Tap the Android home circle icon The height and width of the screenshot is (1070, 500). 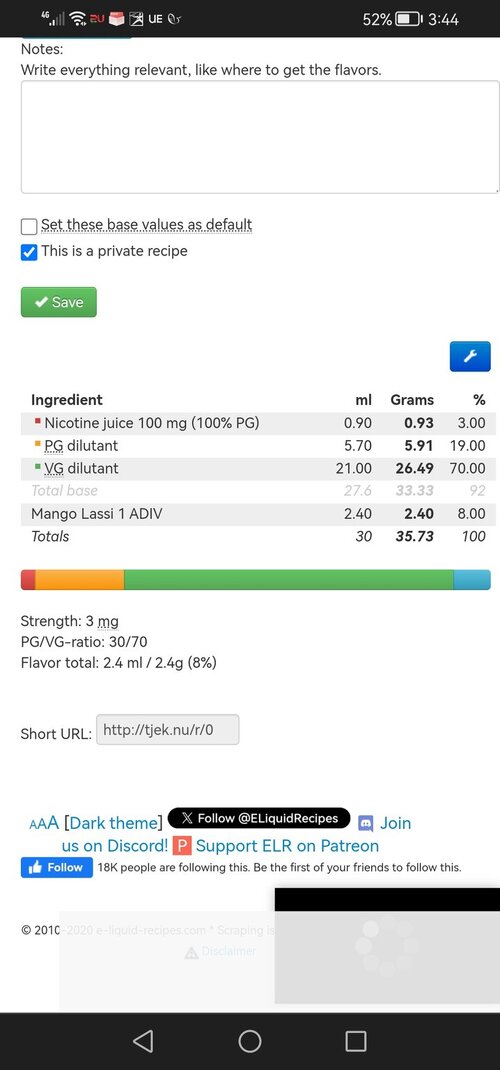click(250, 1041)
